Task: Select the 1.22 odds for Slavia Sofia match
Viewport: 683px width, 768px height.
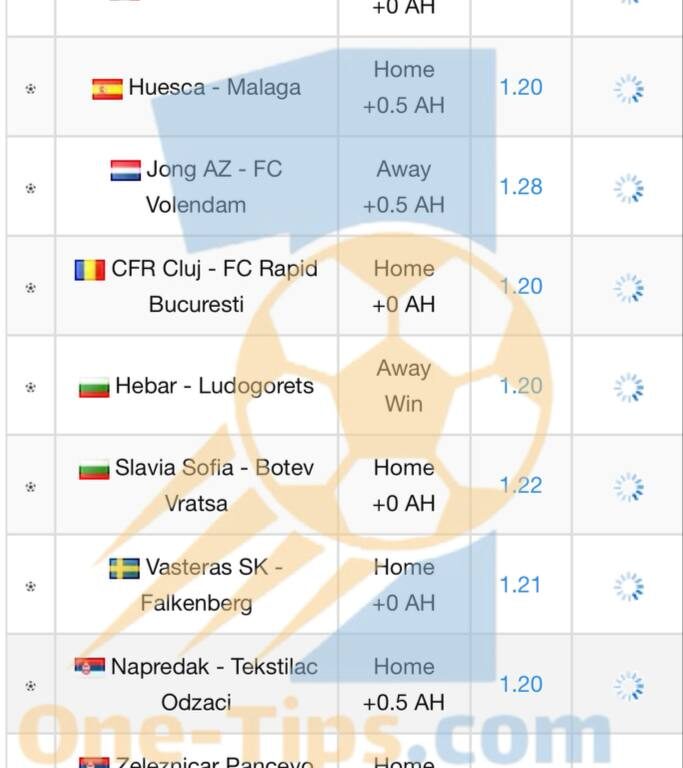Action: pyautogui.click(x=521, y=485)
